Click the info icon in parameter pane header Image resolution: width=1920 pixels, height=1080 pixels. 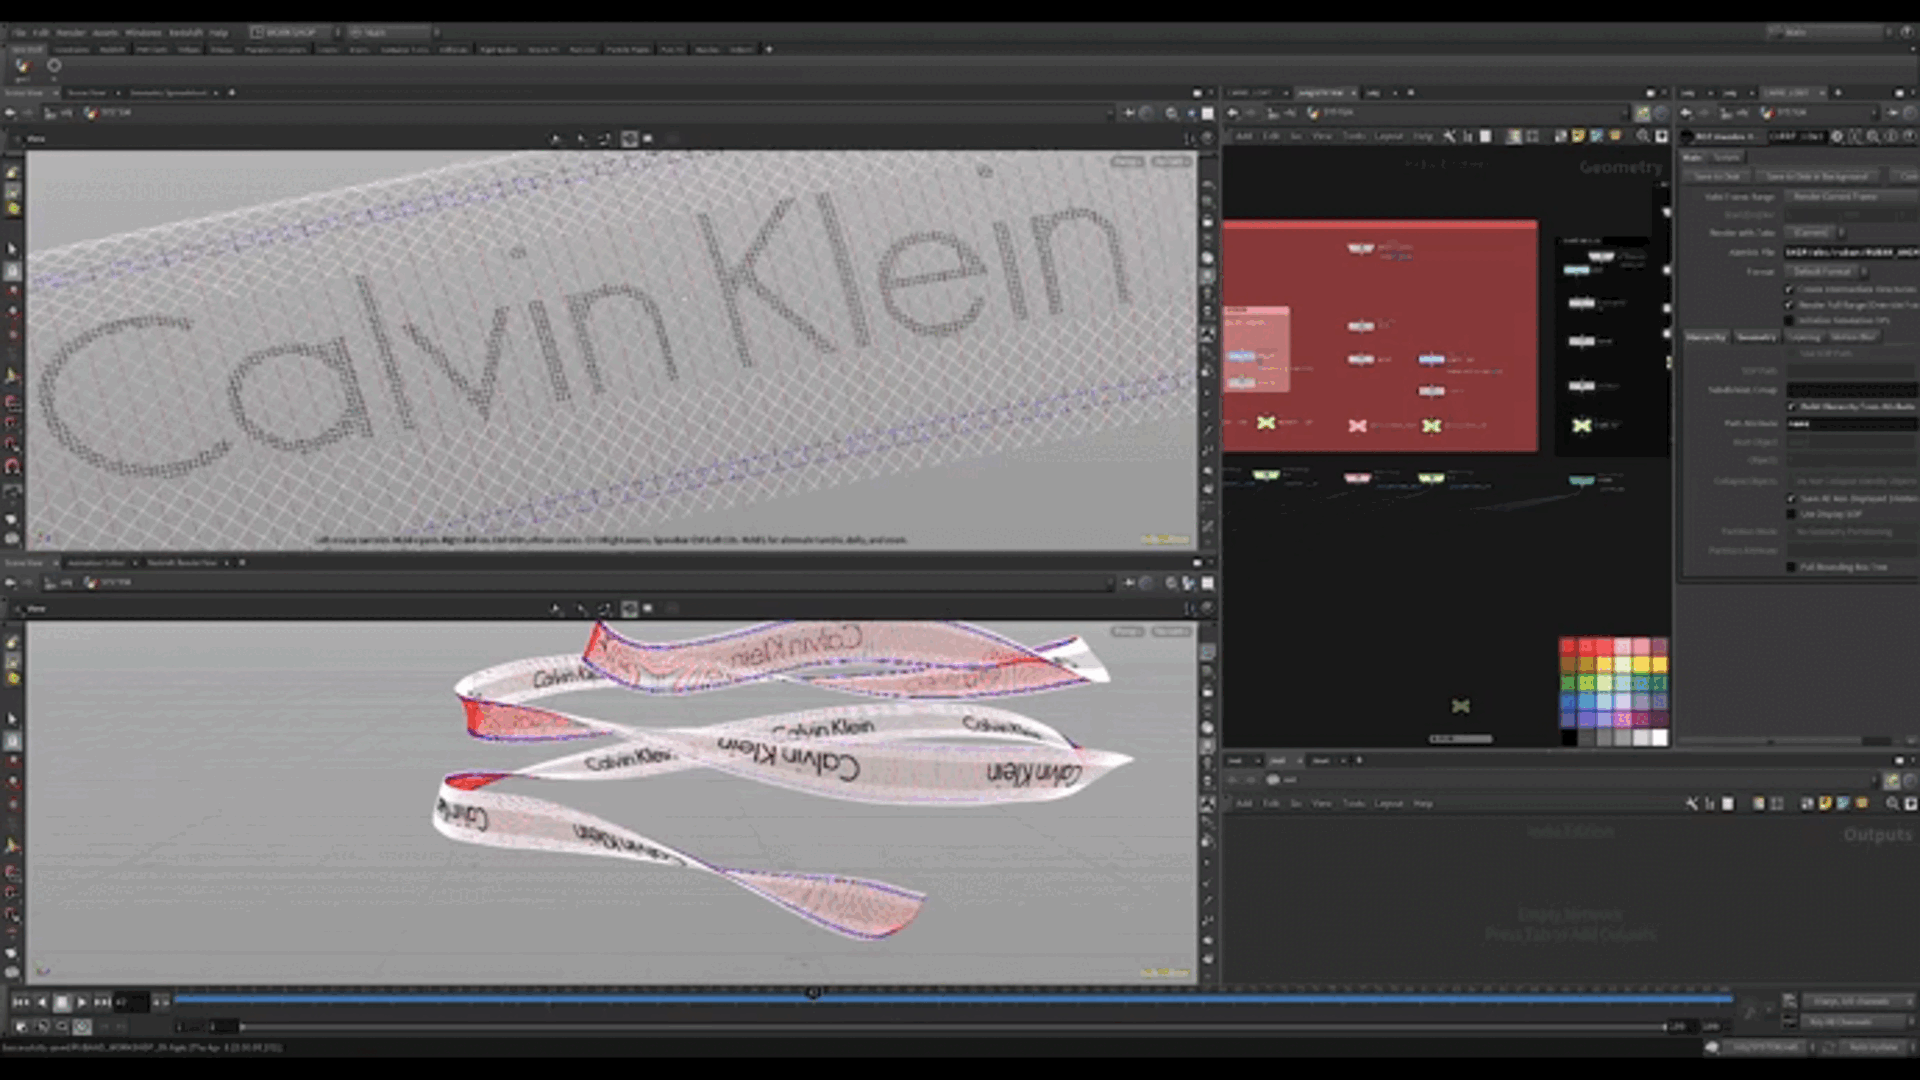(x=1891, y=136)
